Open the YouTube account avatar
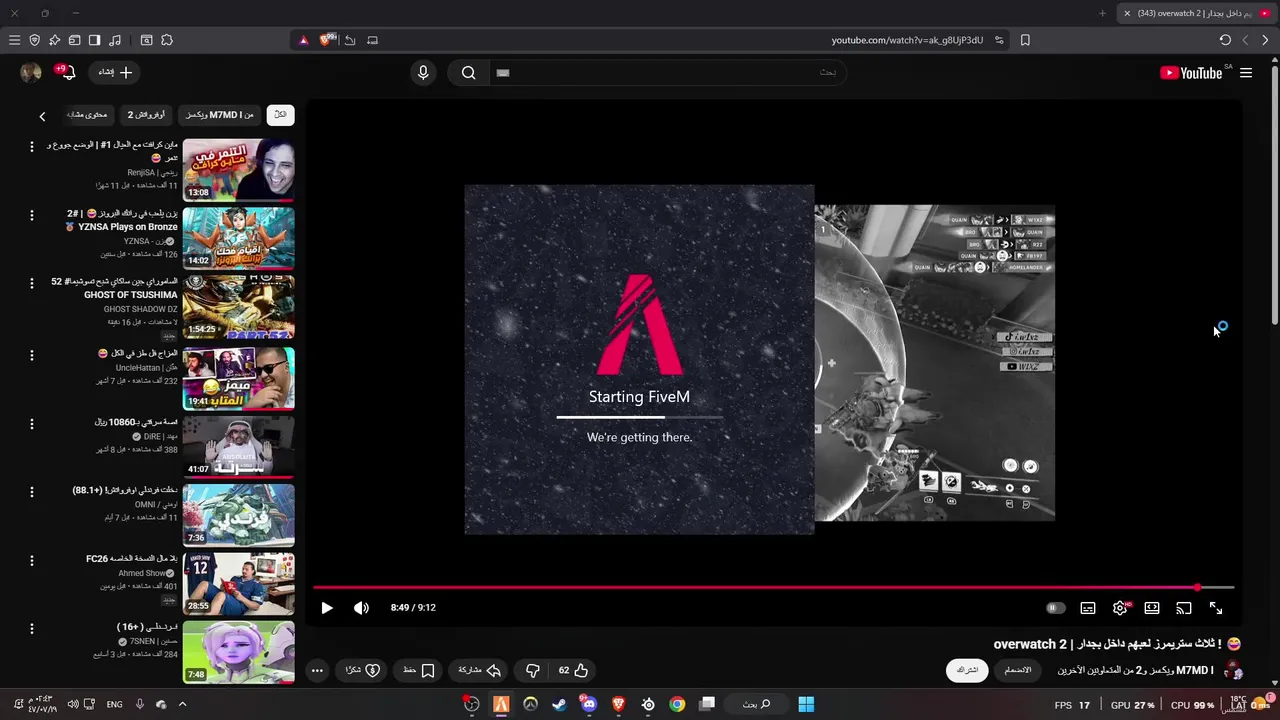The height and width of the screenshot is (720, 1280). (31, 72)
